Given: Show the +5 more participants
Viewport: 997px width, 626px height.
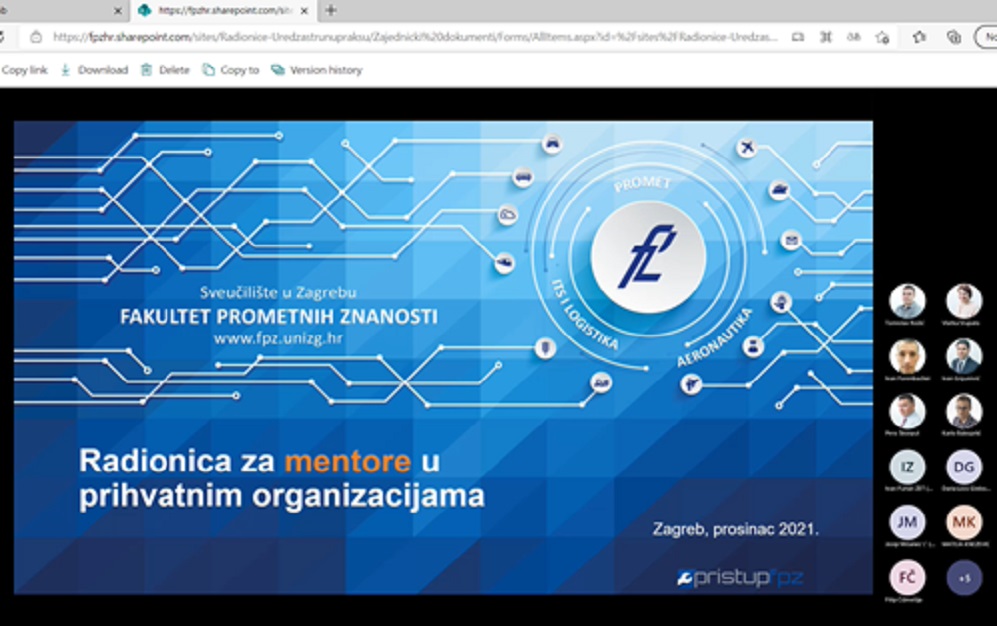Looking at the screenshot, I should pos(964,578).
